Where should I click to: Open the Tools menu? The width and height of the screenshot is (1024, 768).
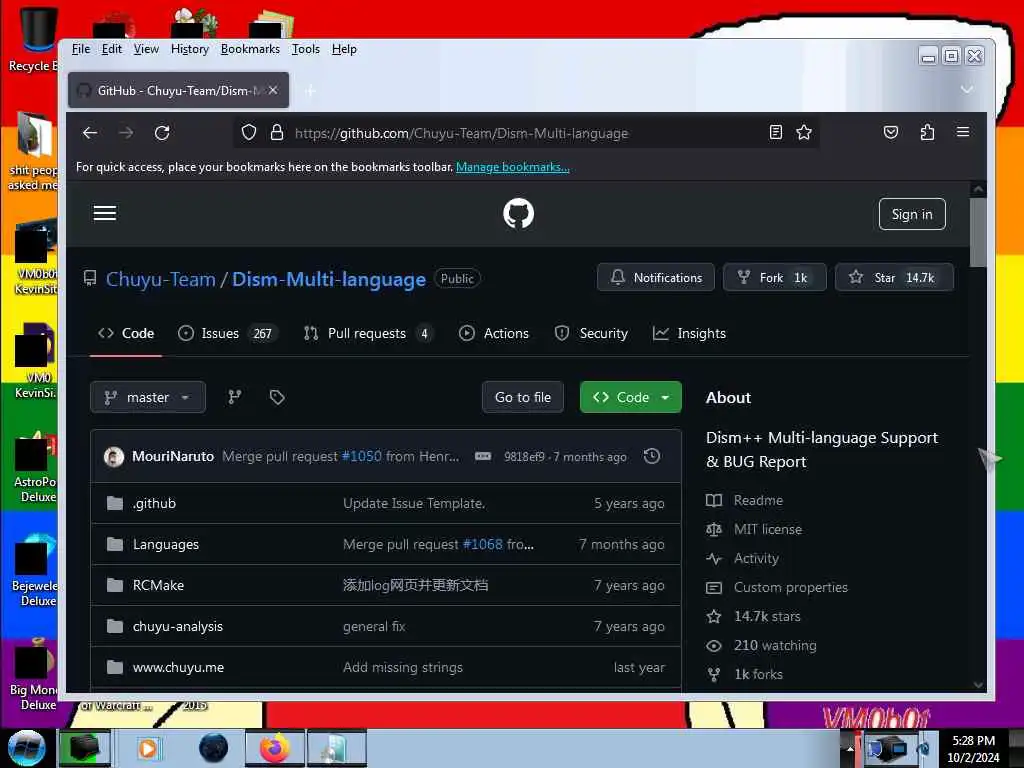click(x=306, y=49)
